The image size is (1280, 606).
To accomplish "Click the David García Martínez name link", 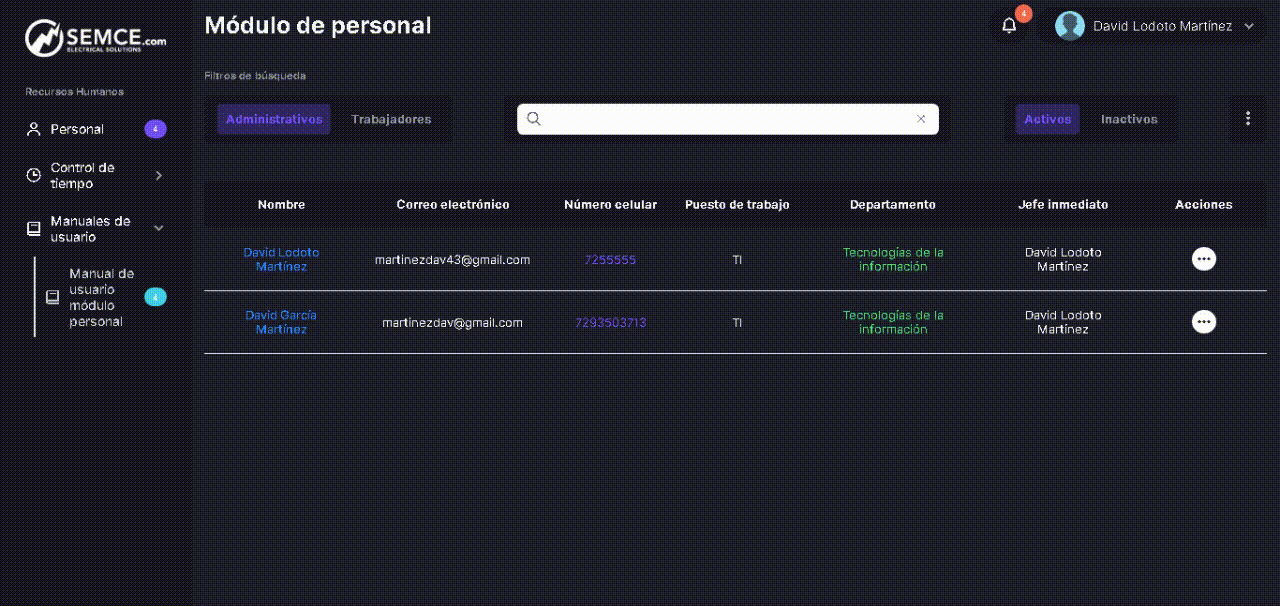I will coord(281,322).
